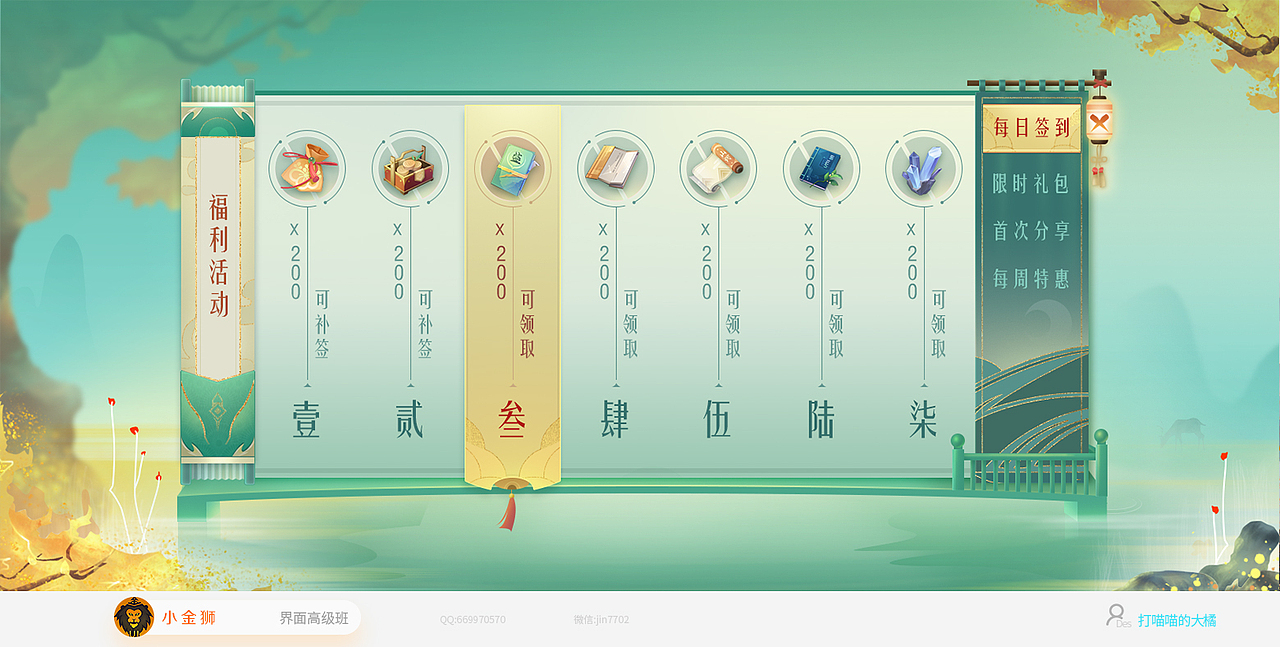Select the open book reward for day 肆

pyautogui.click(x=616, y=168)
